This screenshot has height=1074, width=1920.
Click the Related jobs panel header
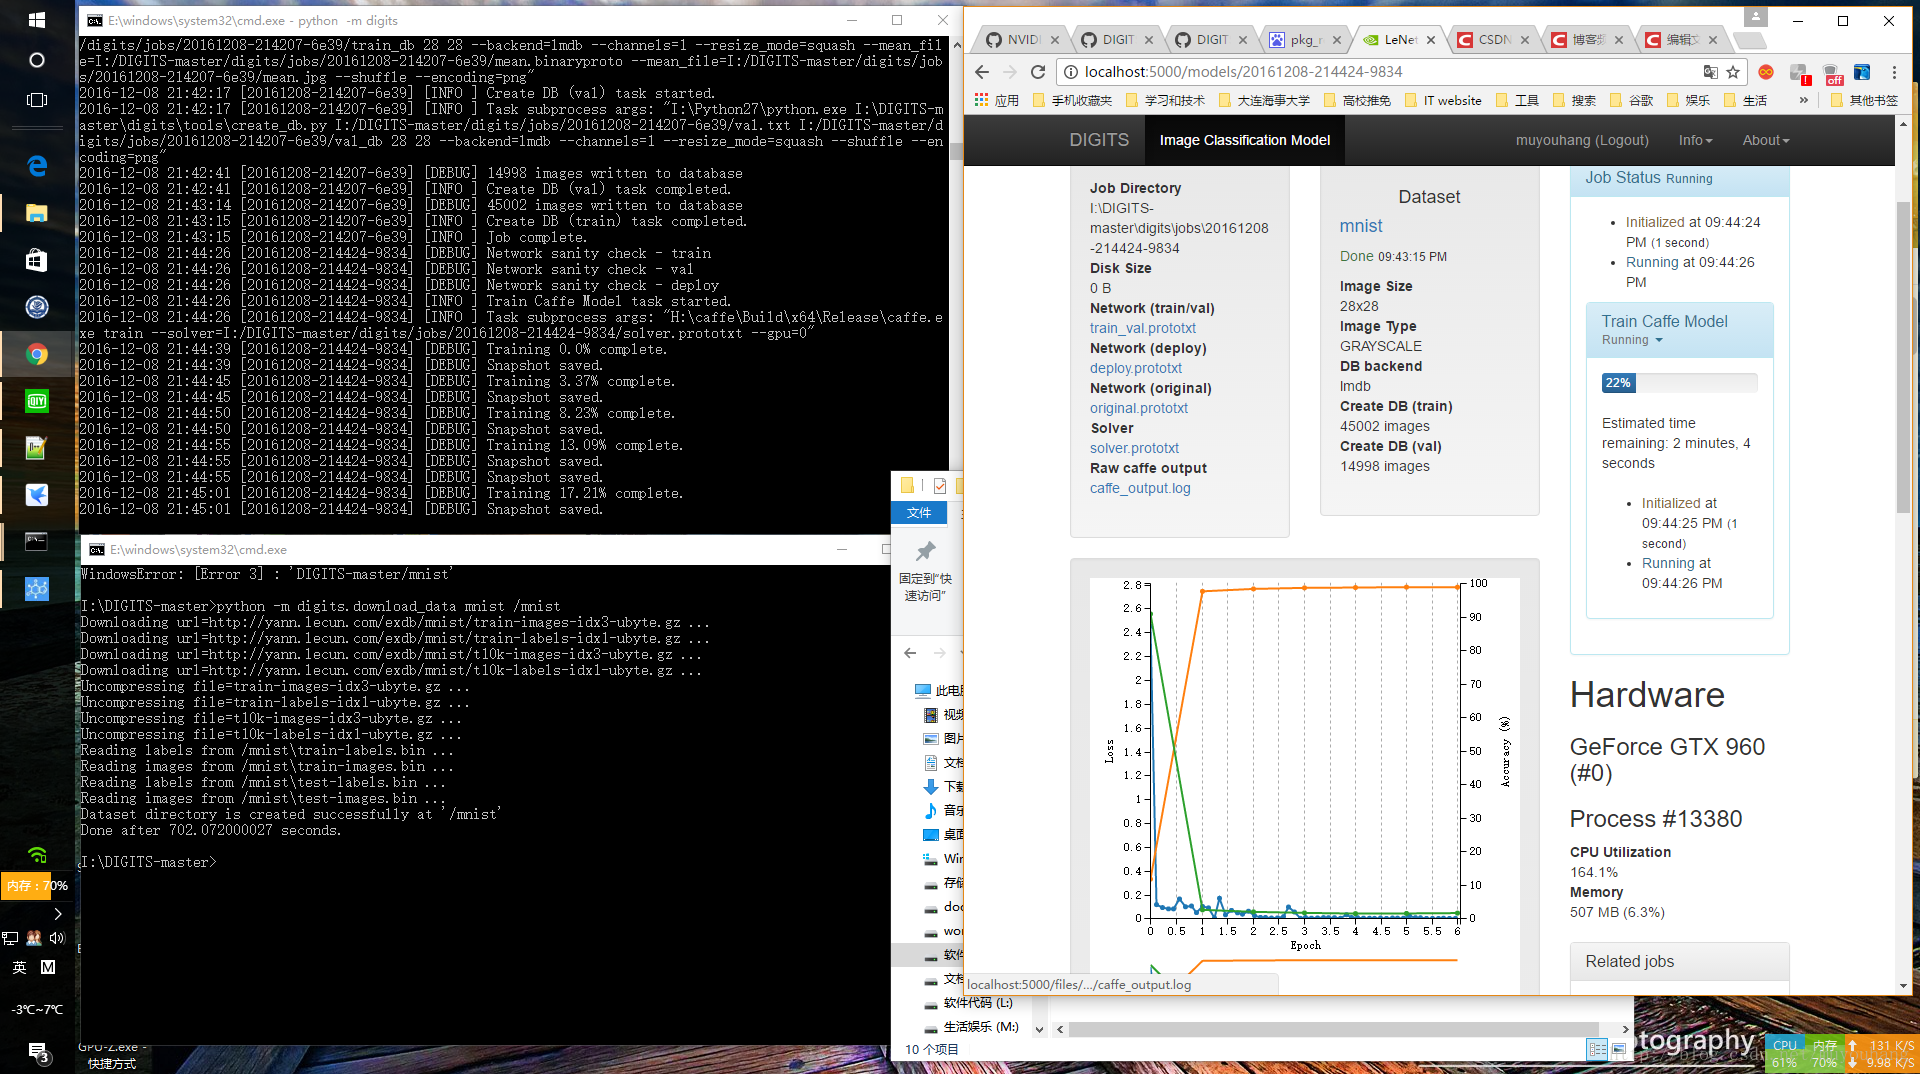[x=1679, y=961]
